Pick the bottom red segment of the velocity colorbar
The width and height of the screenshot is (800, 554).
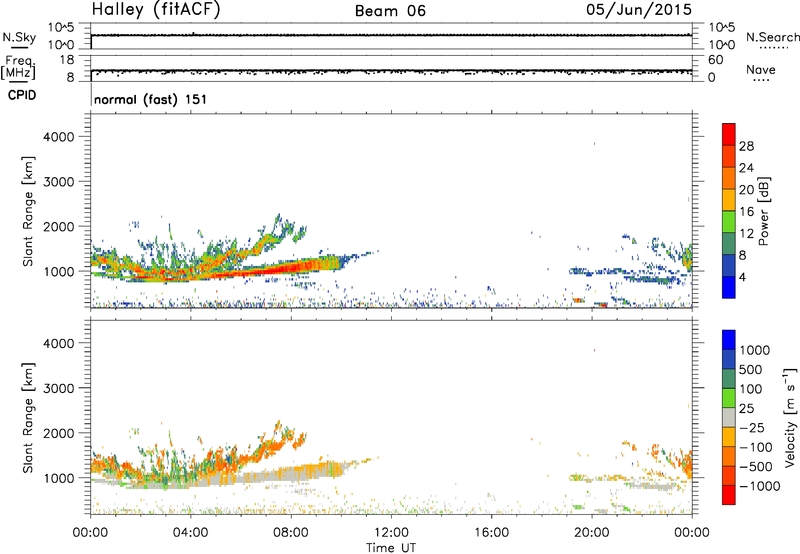(729, 495)
